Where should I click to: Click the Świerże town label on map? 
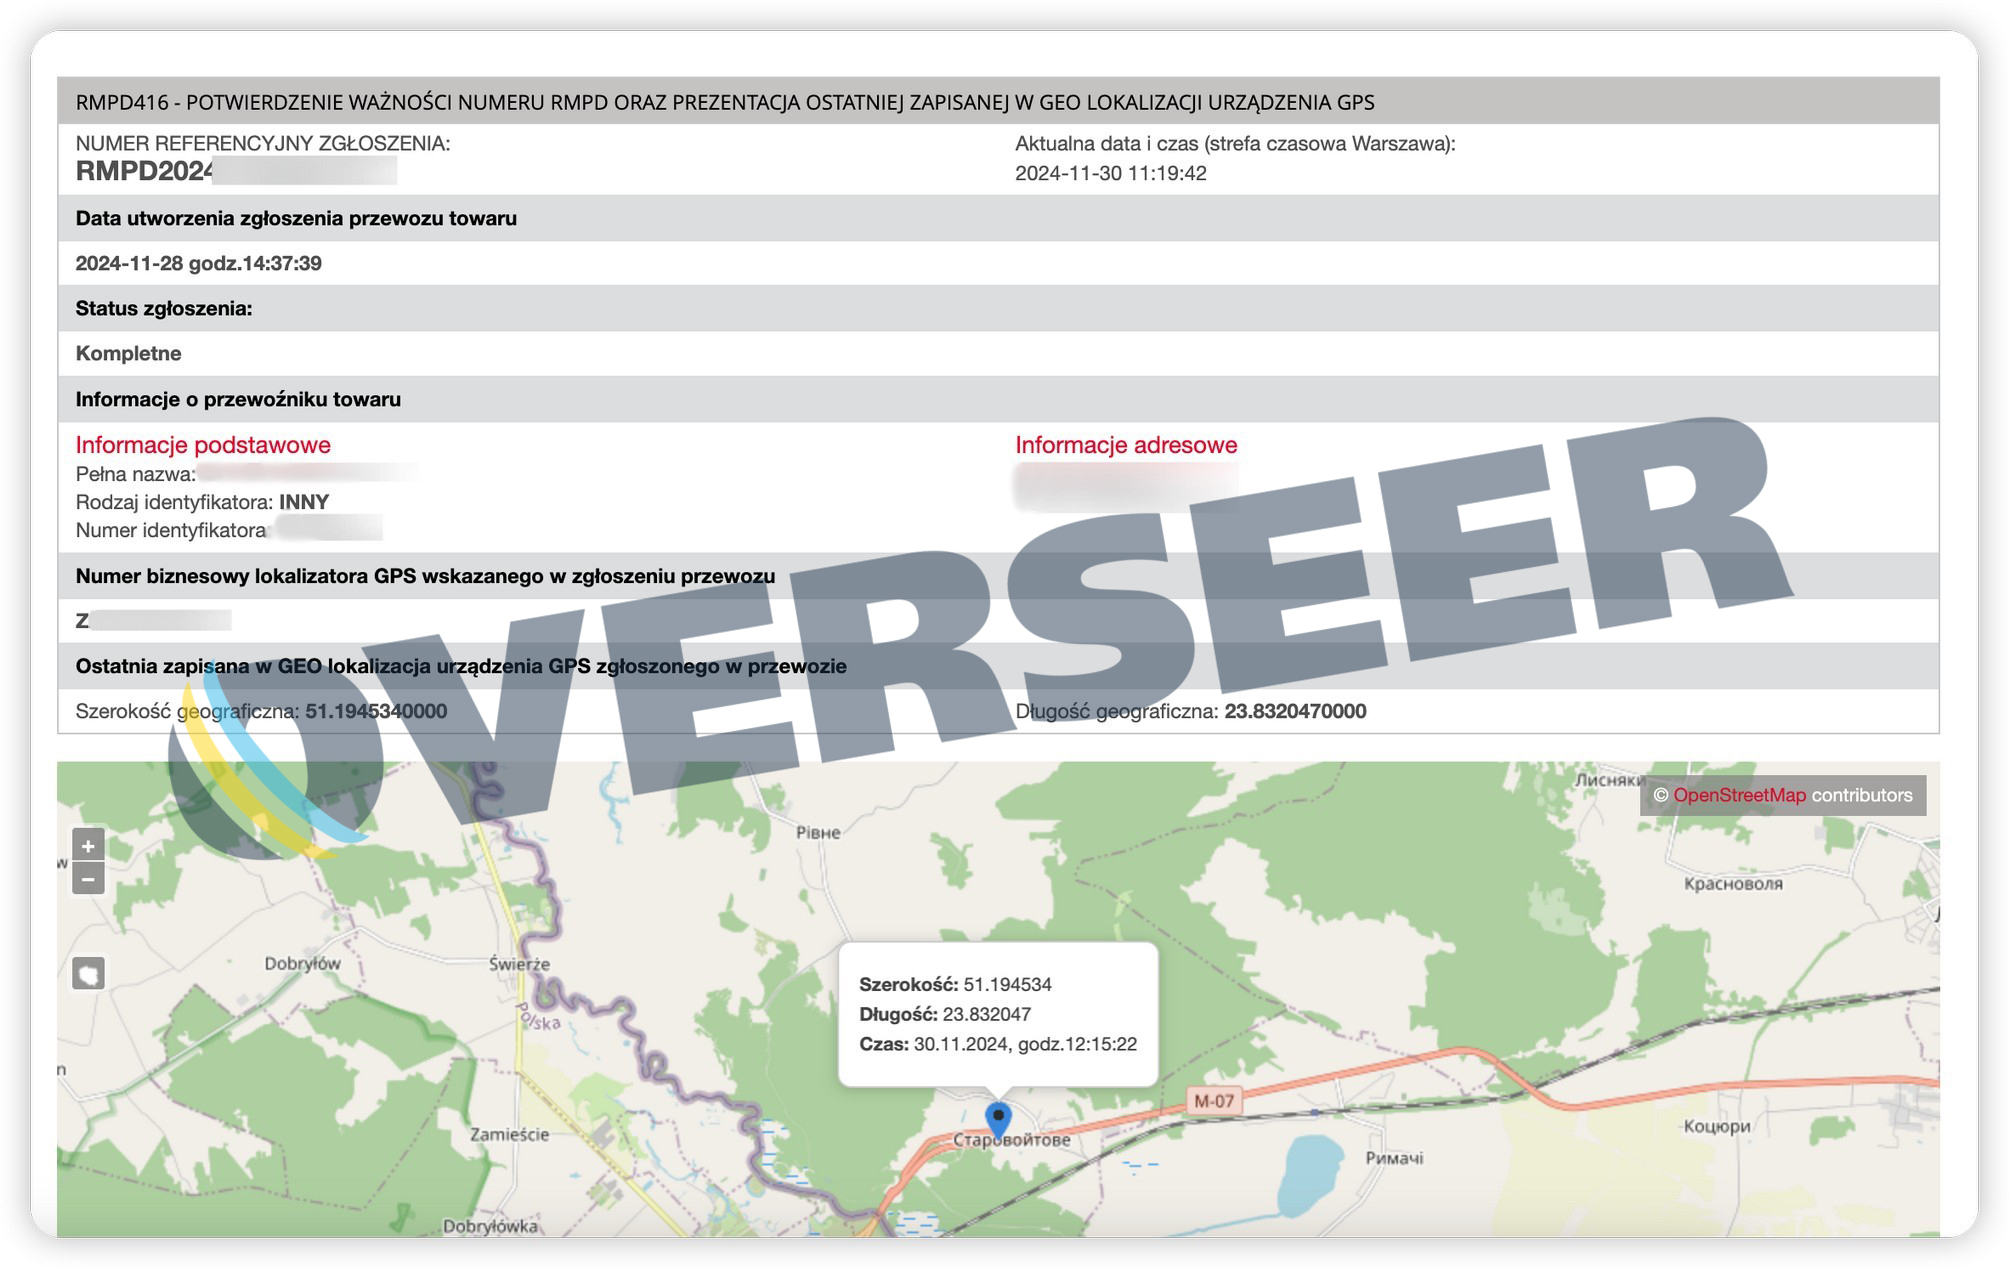[x=519, y=964]
